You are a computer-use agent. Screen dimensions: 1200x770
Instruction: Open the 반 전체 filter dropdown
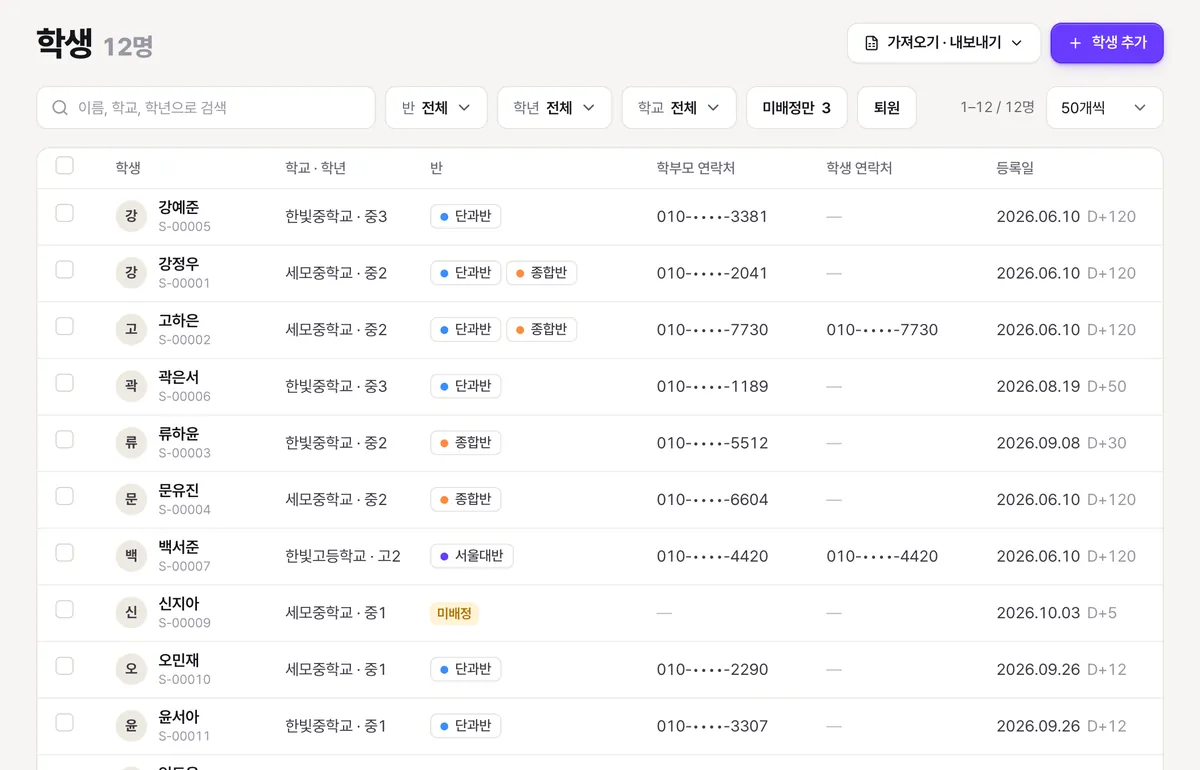point(436,107)
